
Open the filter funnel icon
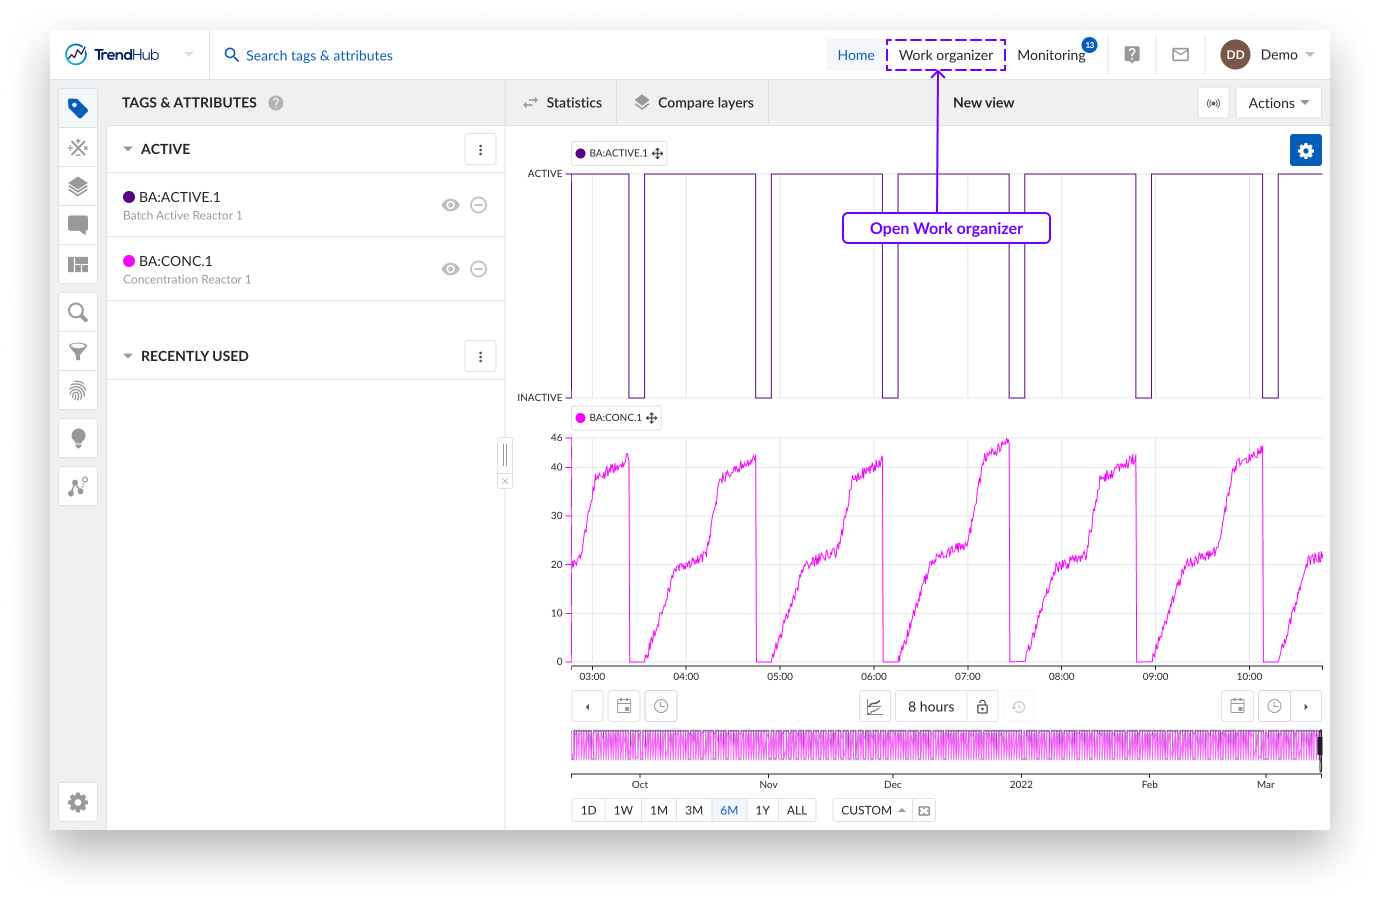click(78, 352)
